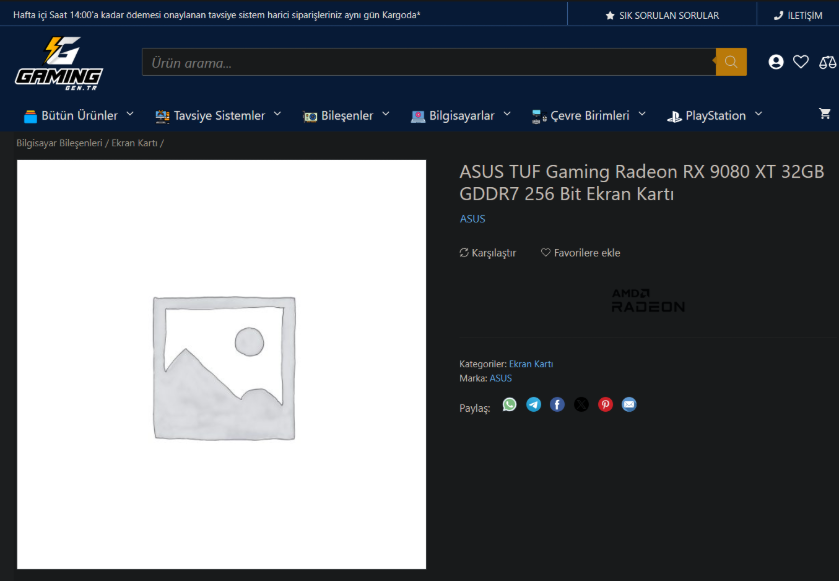839x581 pixels.
Task: Open the shopping cart icon
Action: (825, 113)
